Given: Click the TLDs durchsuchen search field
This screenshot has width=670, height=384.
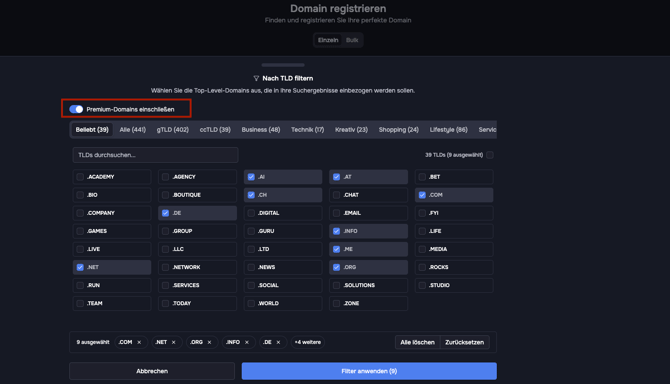Looking at the screenshot, I should pos(155,155).
